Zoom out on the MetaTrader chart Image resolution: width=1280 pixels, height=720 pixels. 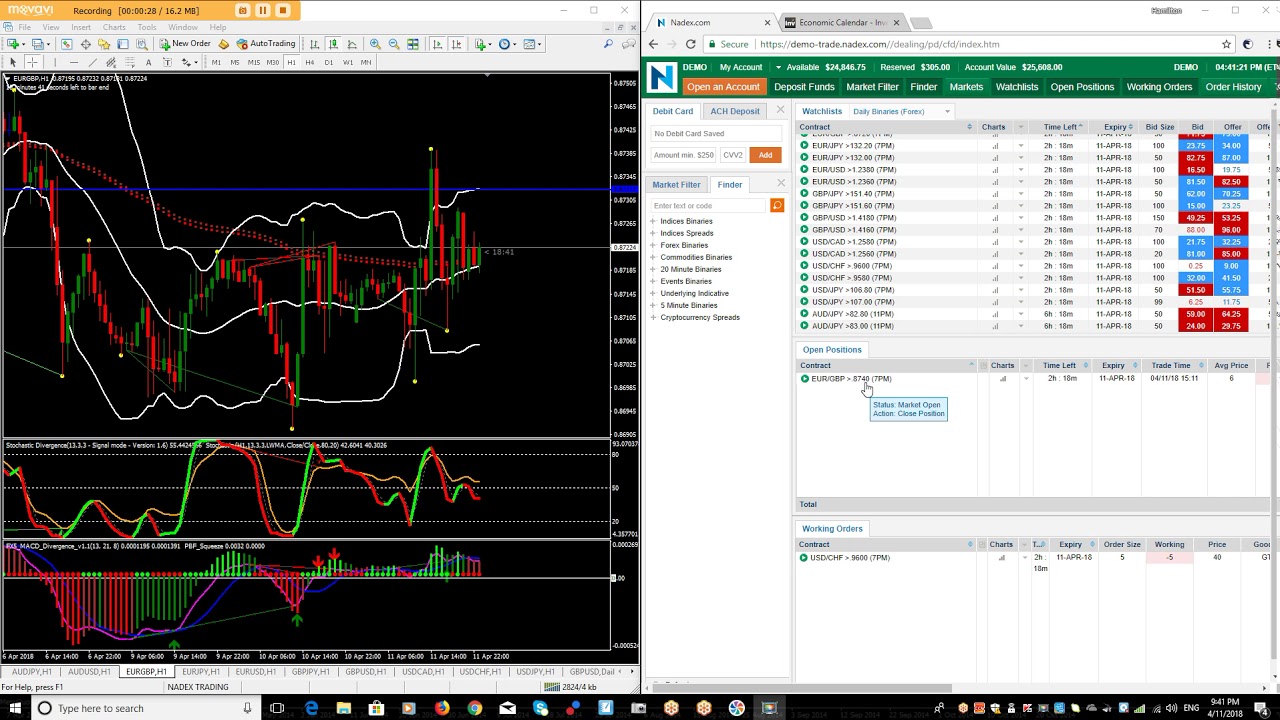click(x=394, y=44)
